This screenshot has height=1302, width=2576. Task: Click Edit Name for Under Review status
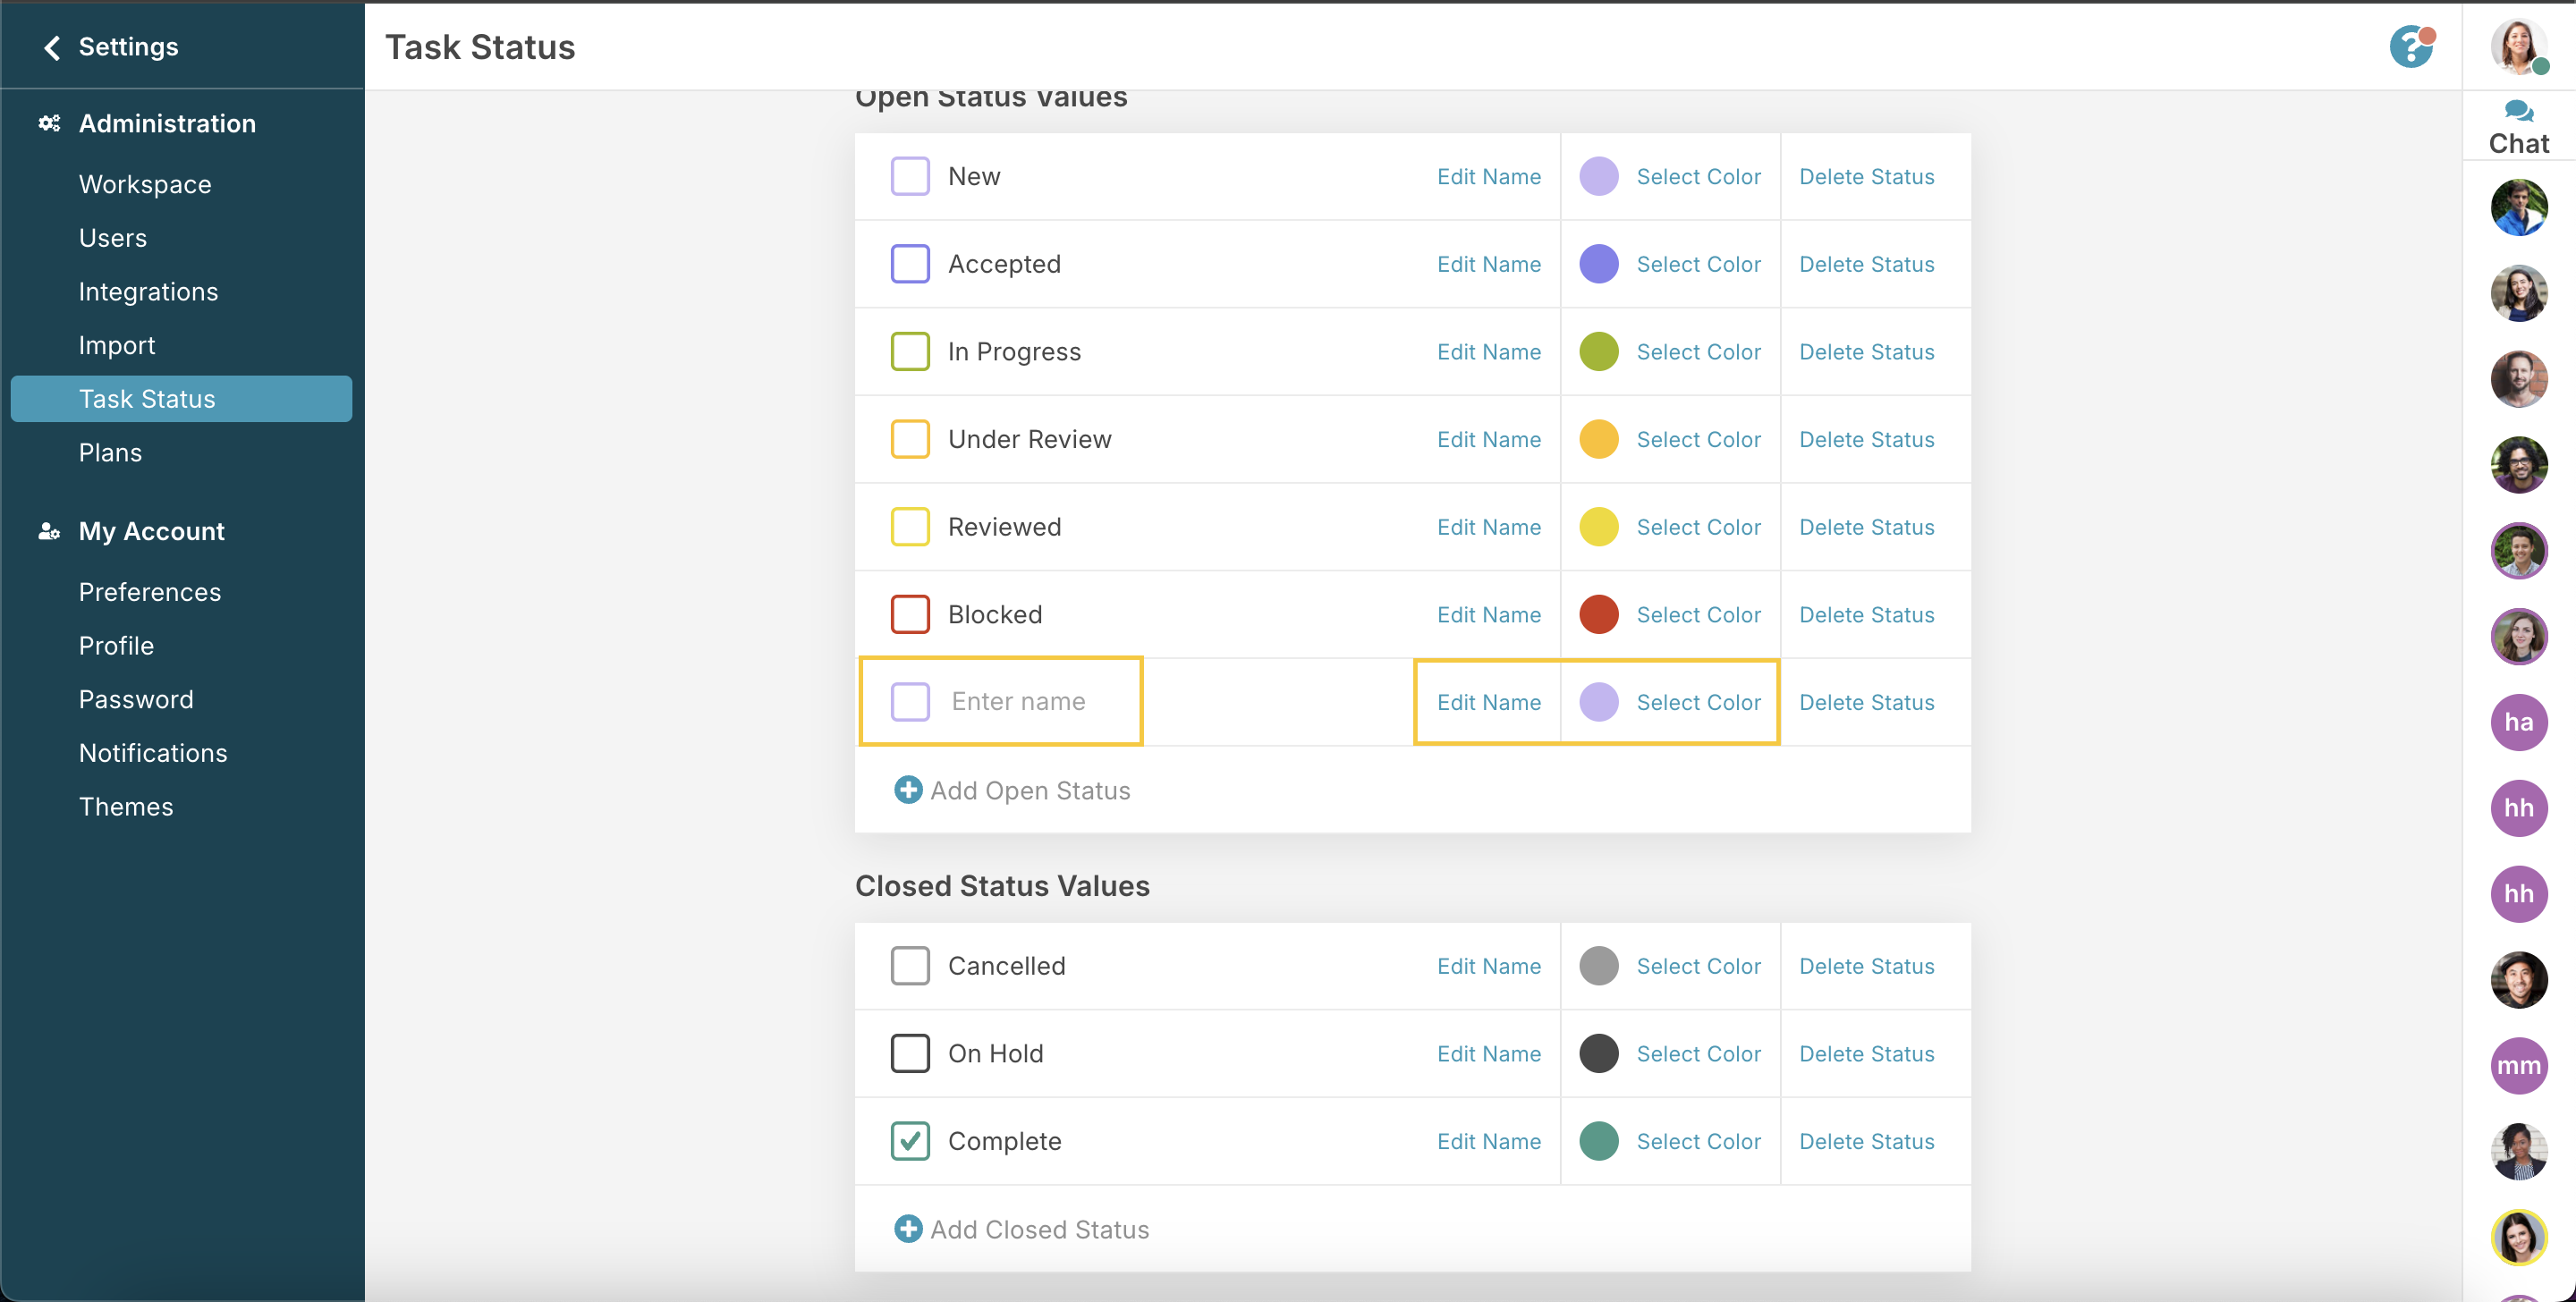click(x=1488, y=439)
